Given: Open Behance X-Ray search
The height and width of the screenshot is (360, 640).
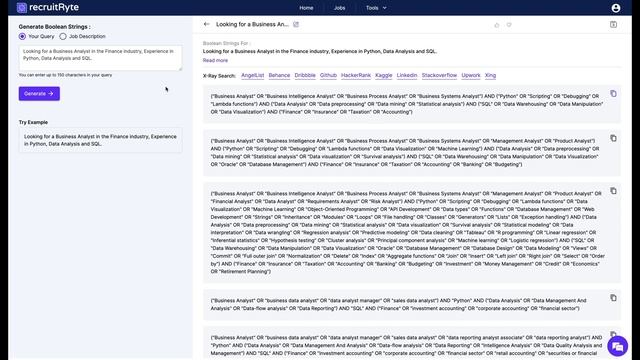Looking at the screenshot, I should (x=279, y=76).
